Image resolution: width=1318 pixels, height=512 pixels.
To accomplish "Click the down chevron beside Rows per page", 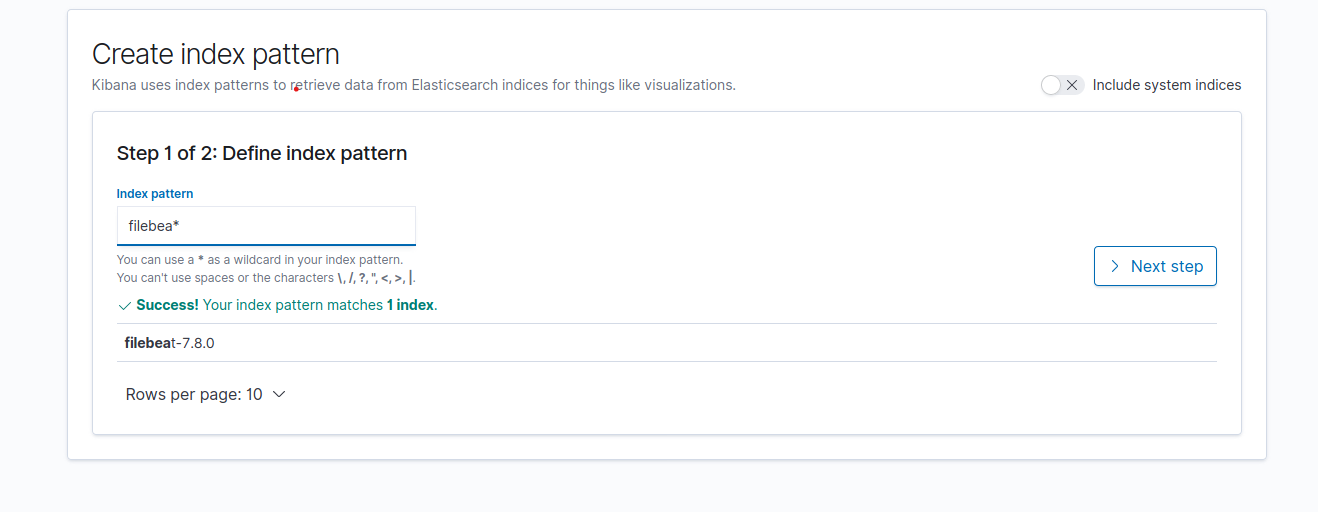I will pos(279,394).
